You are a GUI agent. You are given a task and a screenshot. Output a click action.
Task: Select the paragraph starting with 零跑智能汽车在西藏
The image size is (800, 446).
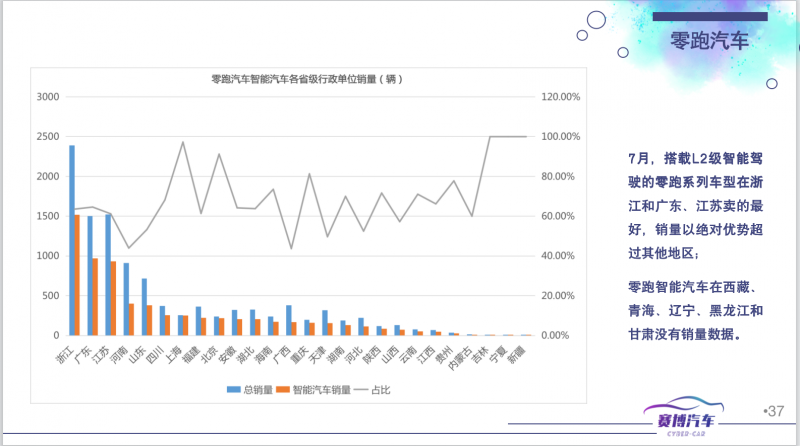click(695, 310)
